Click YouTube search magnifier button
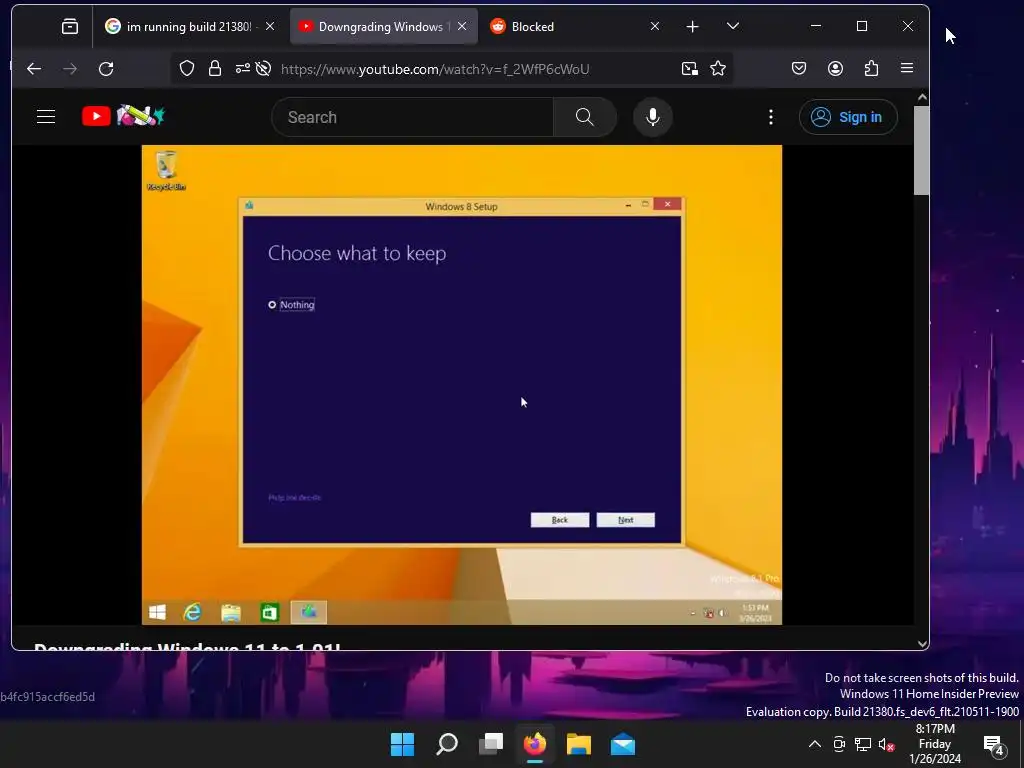Viewport: 1024px width, 768px height. tap(584, 117)
